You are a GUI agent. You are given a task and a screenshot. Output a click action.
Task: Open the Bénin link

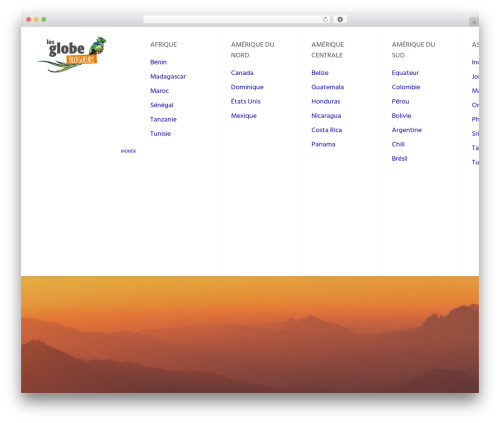click(158, 62)
